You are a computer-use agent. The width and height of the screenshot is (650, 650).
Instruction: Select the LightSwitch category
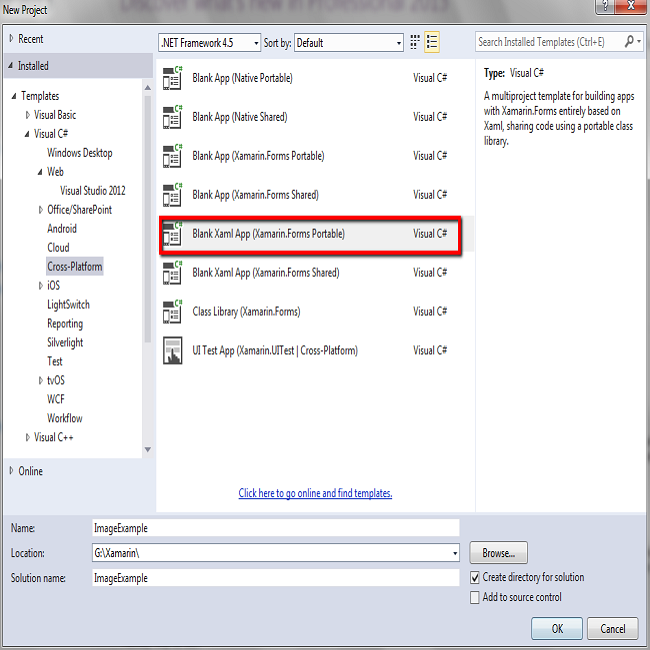[x=68, y=305]
